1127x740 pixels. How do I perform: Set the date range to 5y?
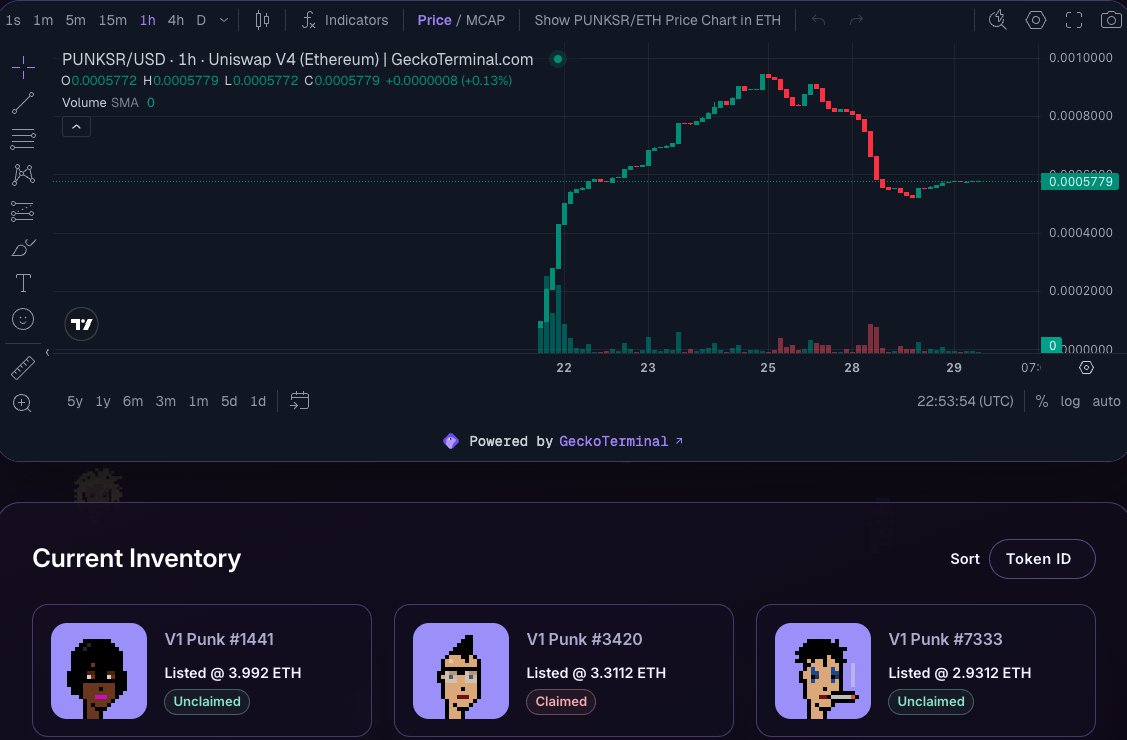[75, 401]
